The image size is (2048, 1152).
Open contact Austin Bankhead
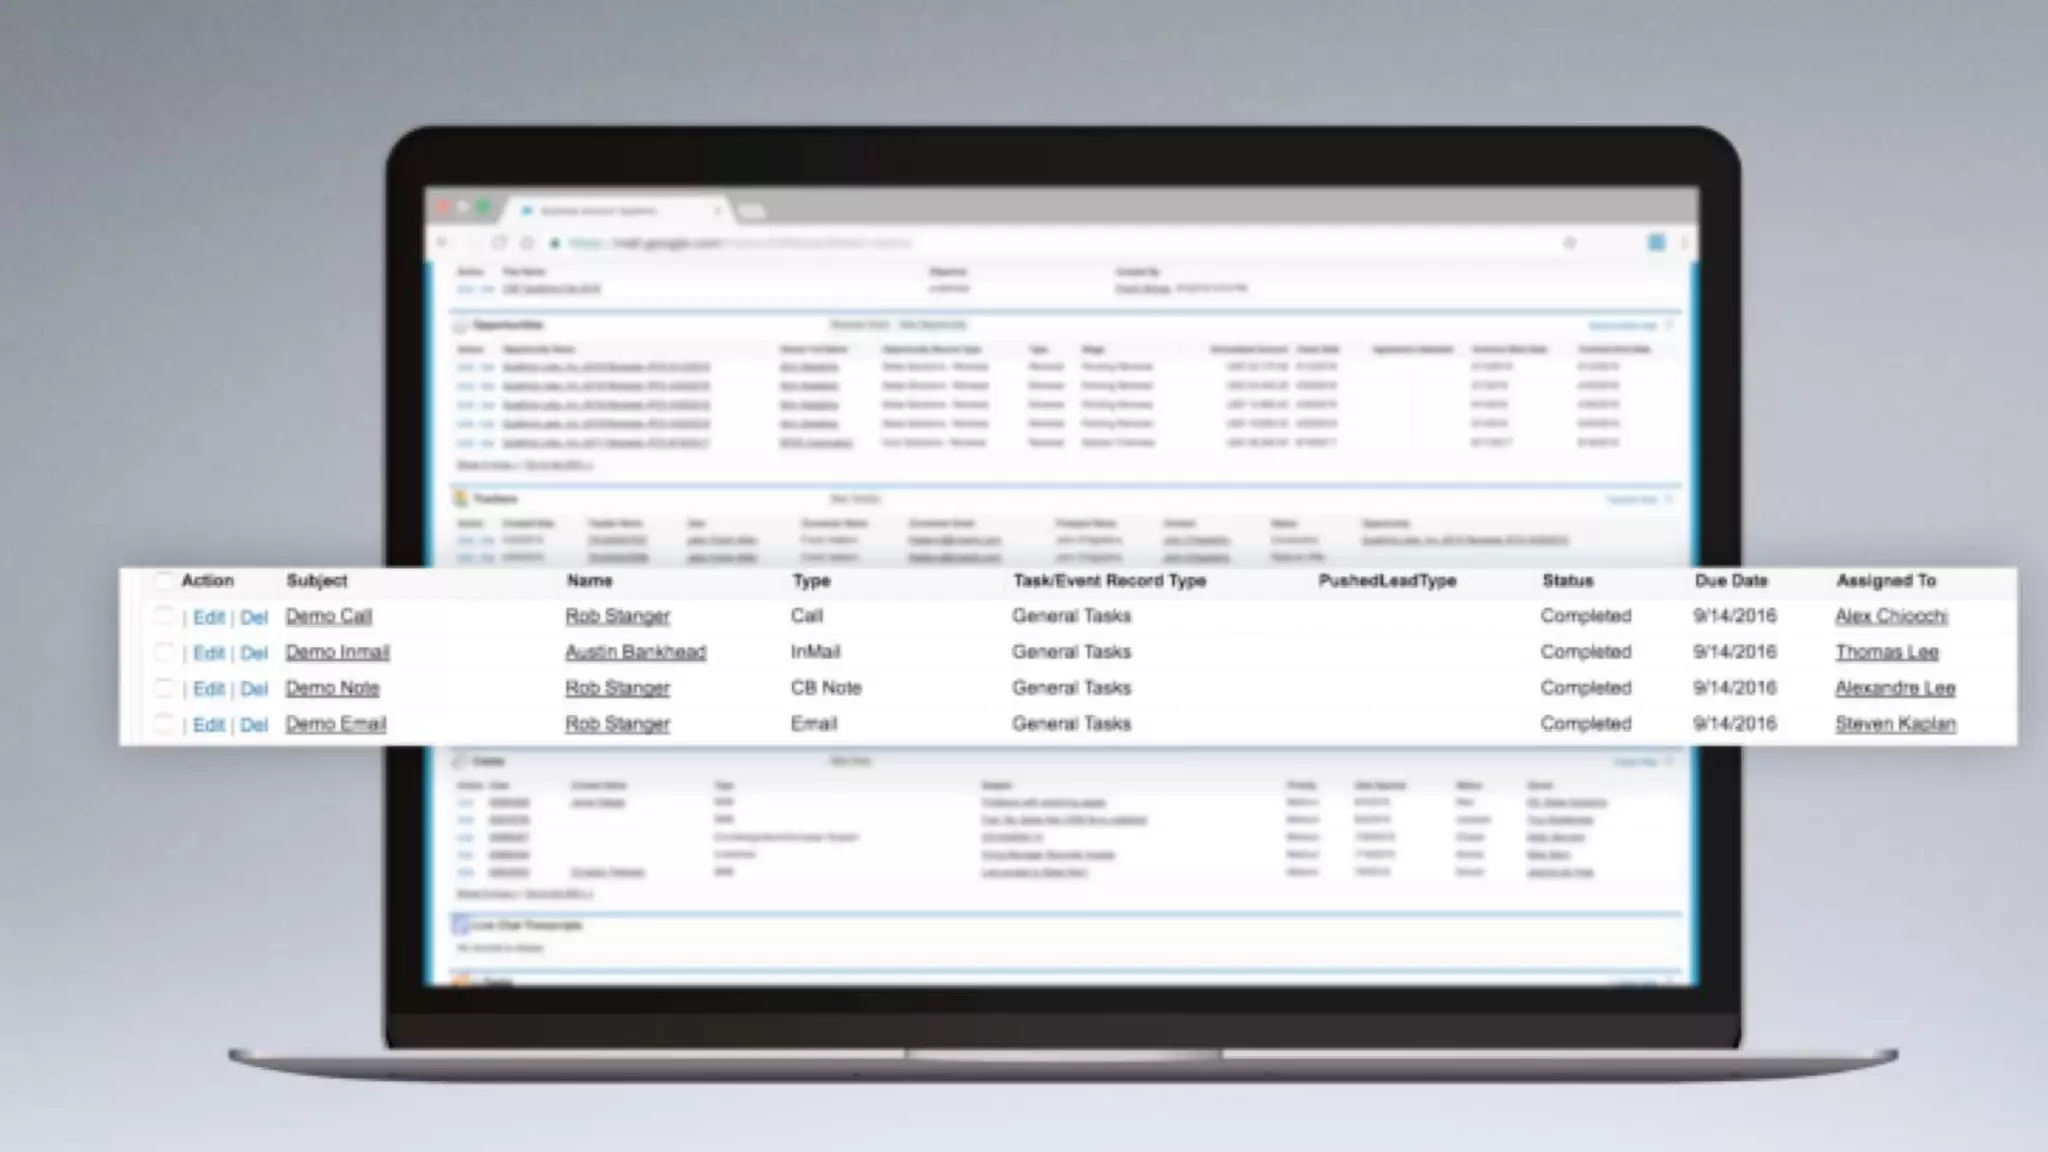pyautogui.click(x=635, y=652)
